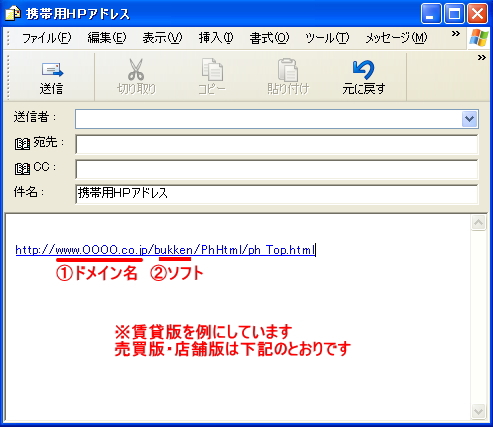
Task: Open the ファイル(F) menu
Action: click(x=47, y=38)
